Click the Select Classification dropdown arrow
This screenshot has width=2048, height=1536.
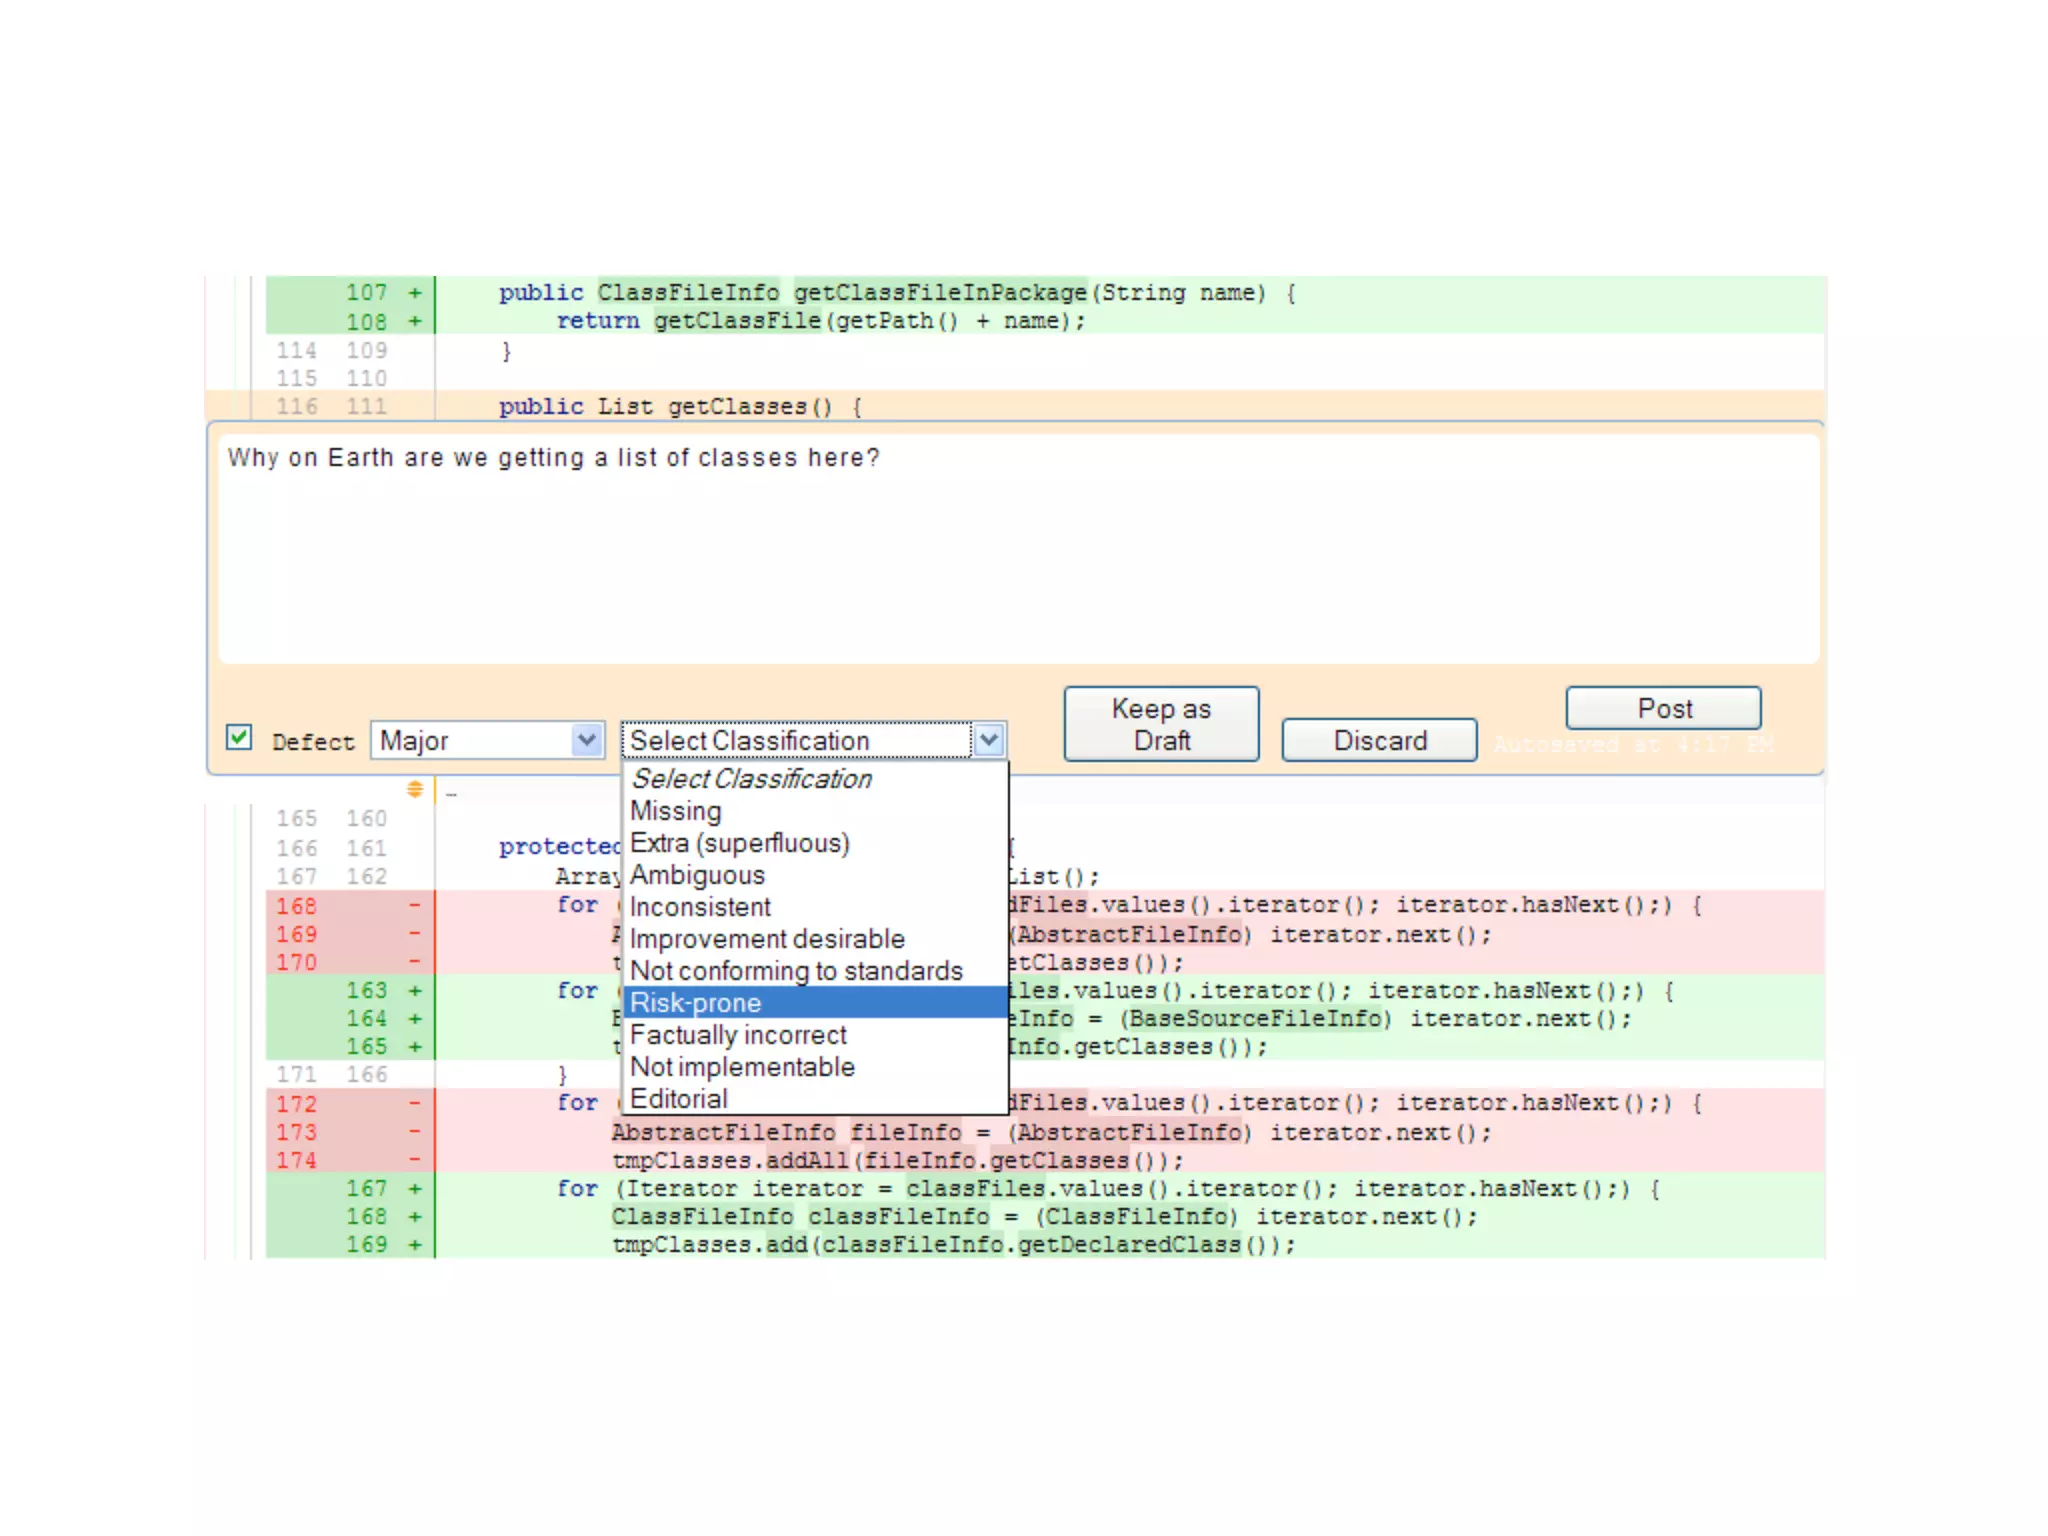tap(988, 741)
